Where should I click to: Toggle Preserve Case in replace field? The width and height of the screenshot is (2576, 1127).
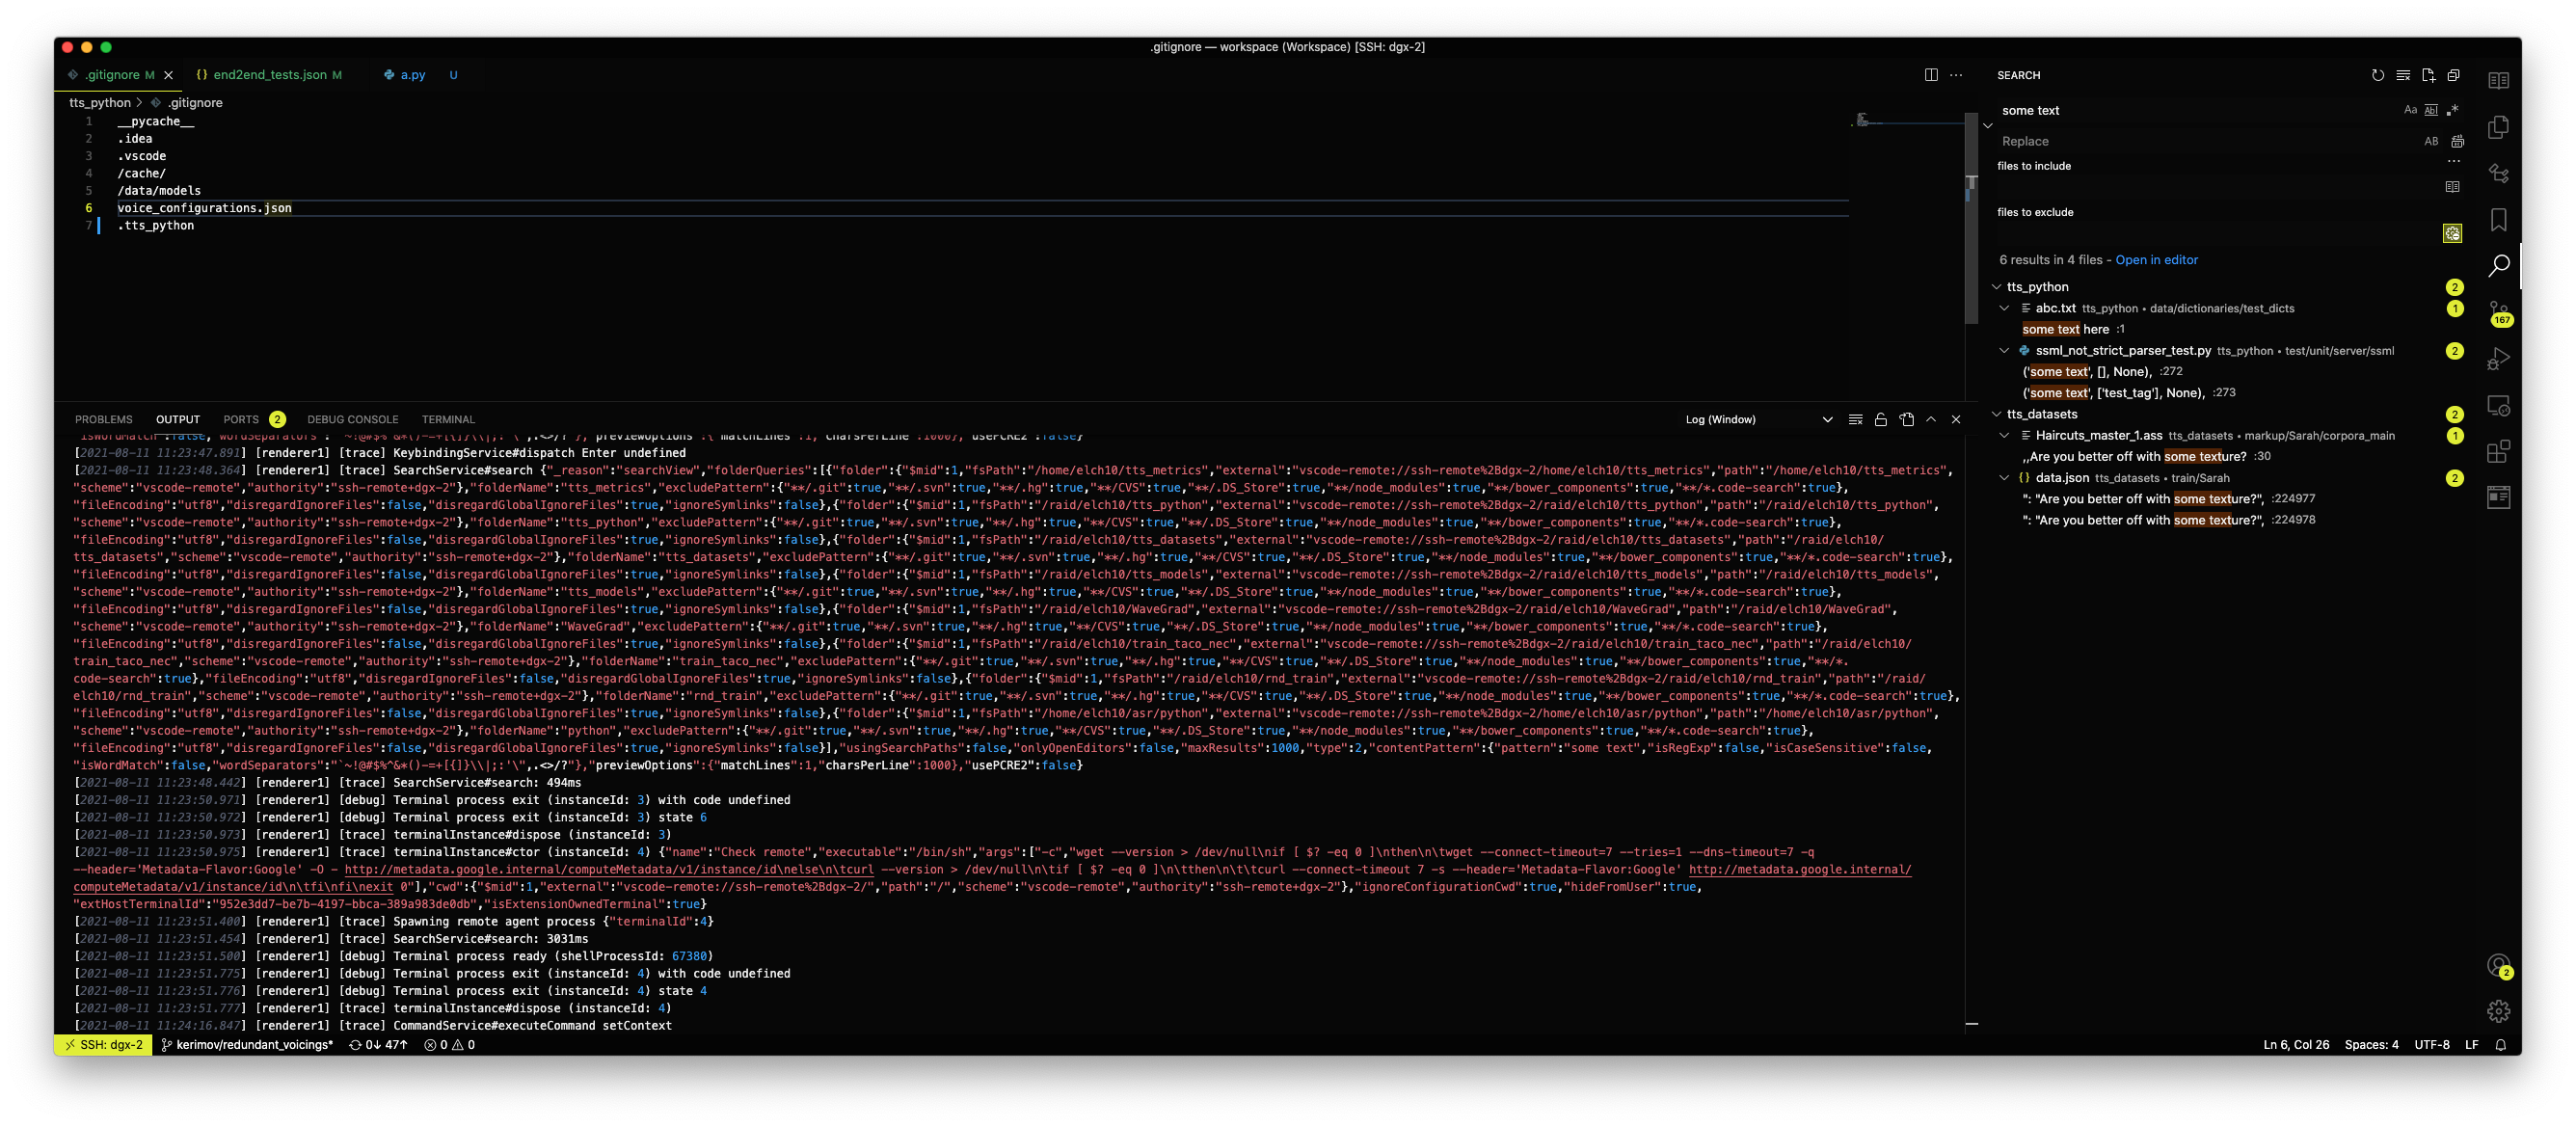[x=2431, y=141]
